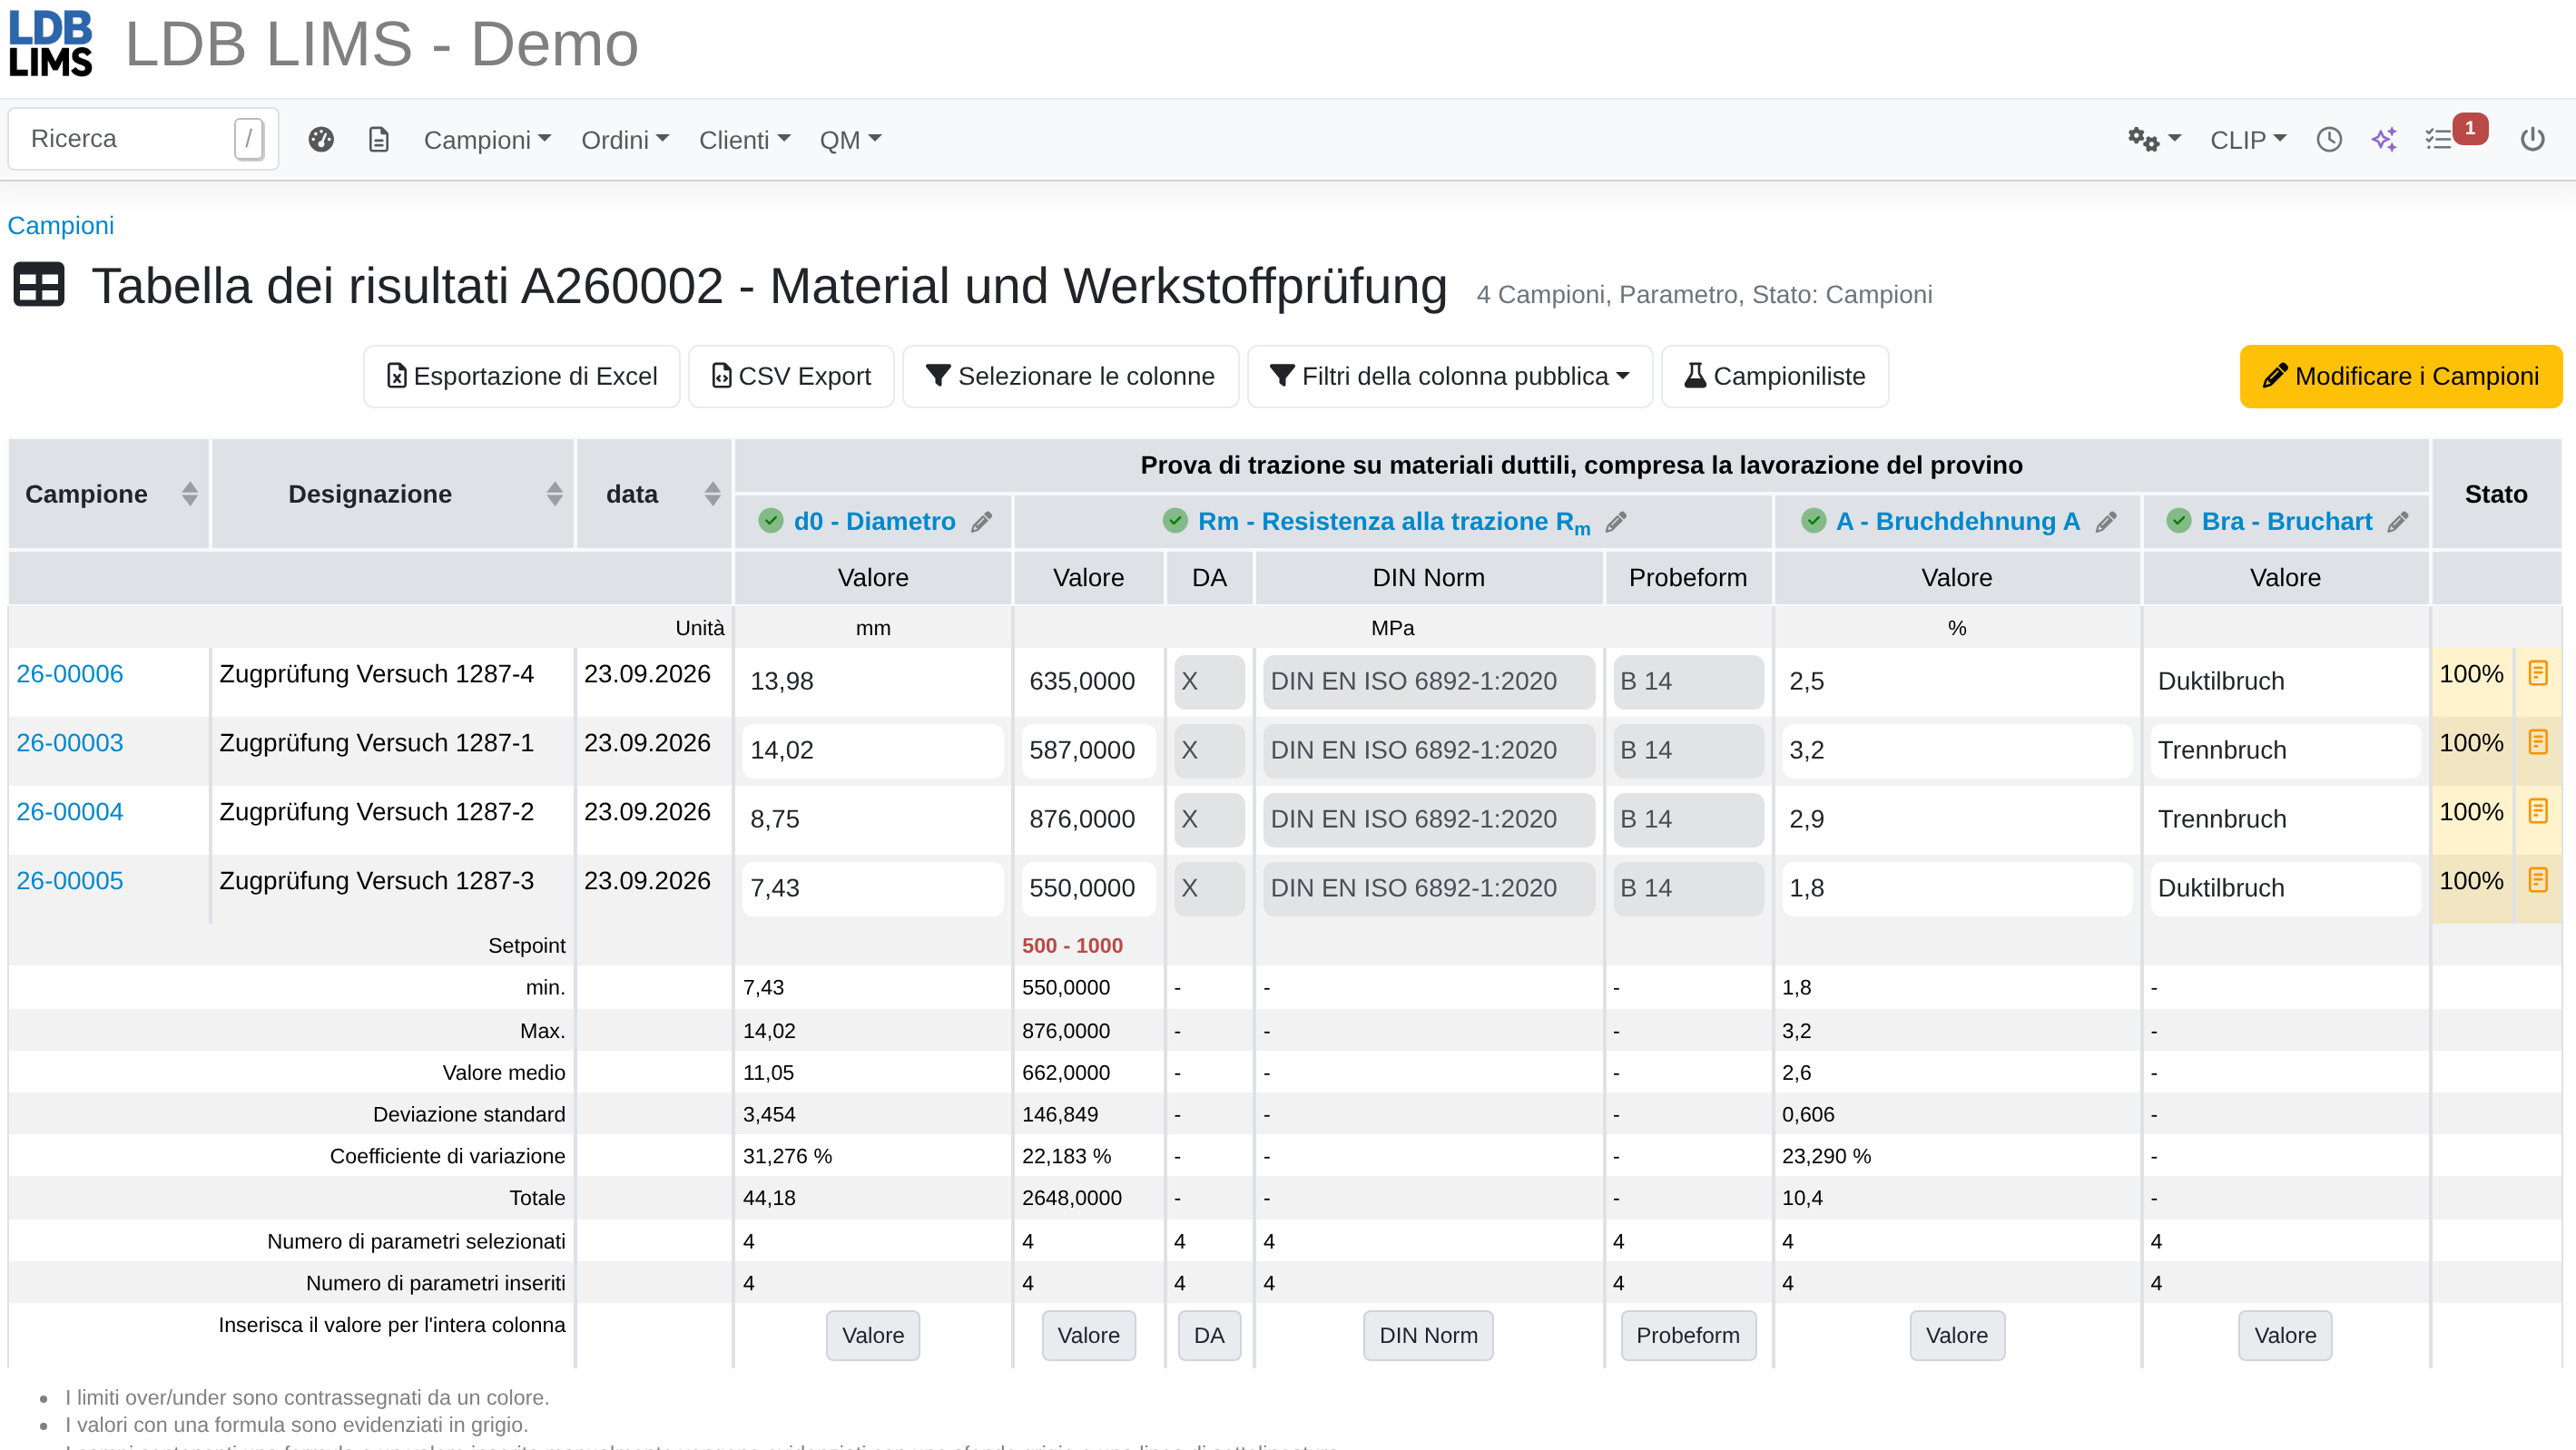Open report icon for sample 26-00006
2576x1450 pixels.
coord(2538,673)
